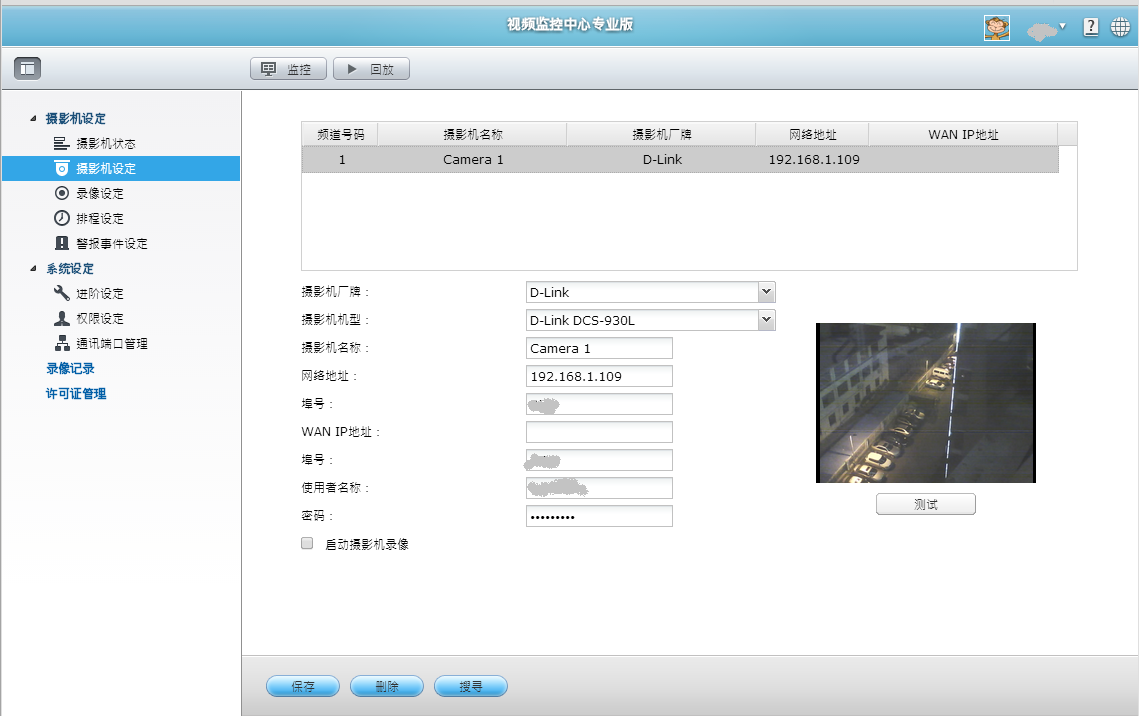Image resolution: width=1139 pixels, height=716 pixels.
Task: Click the 测试 test button
Action: pos(925,504)
